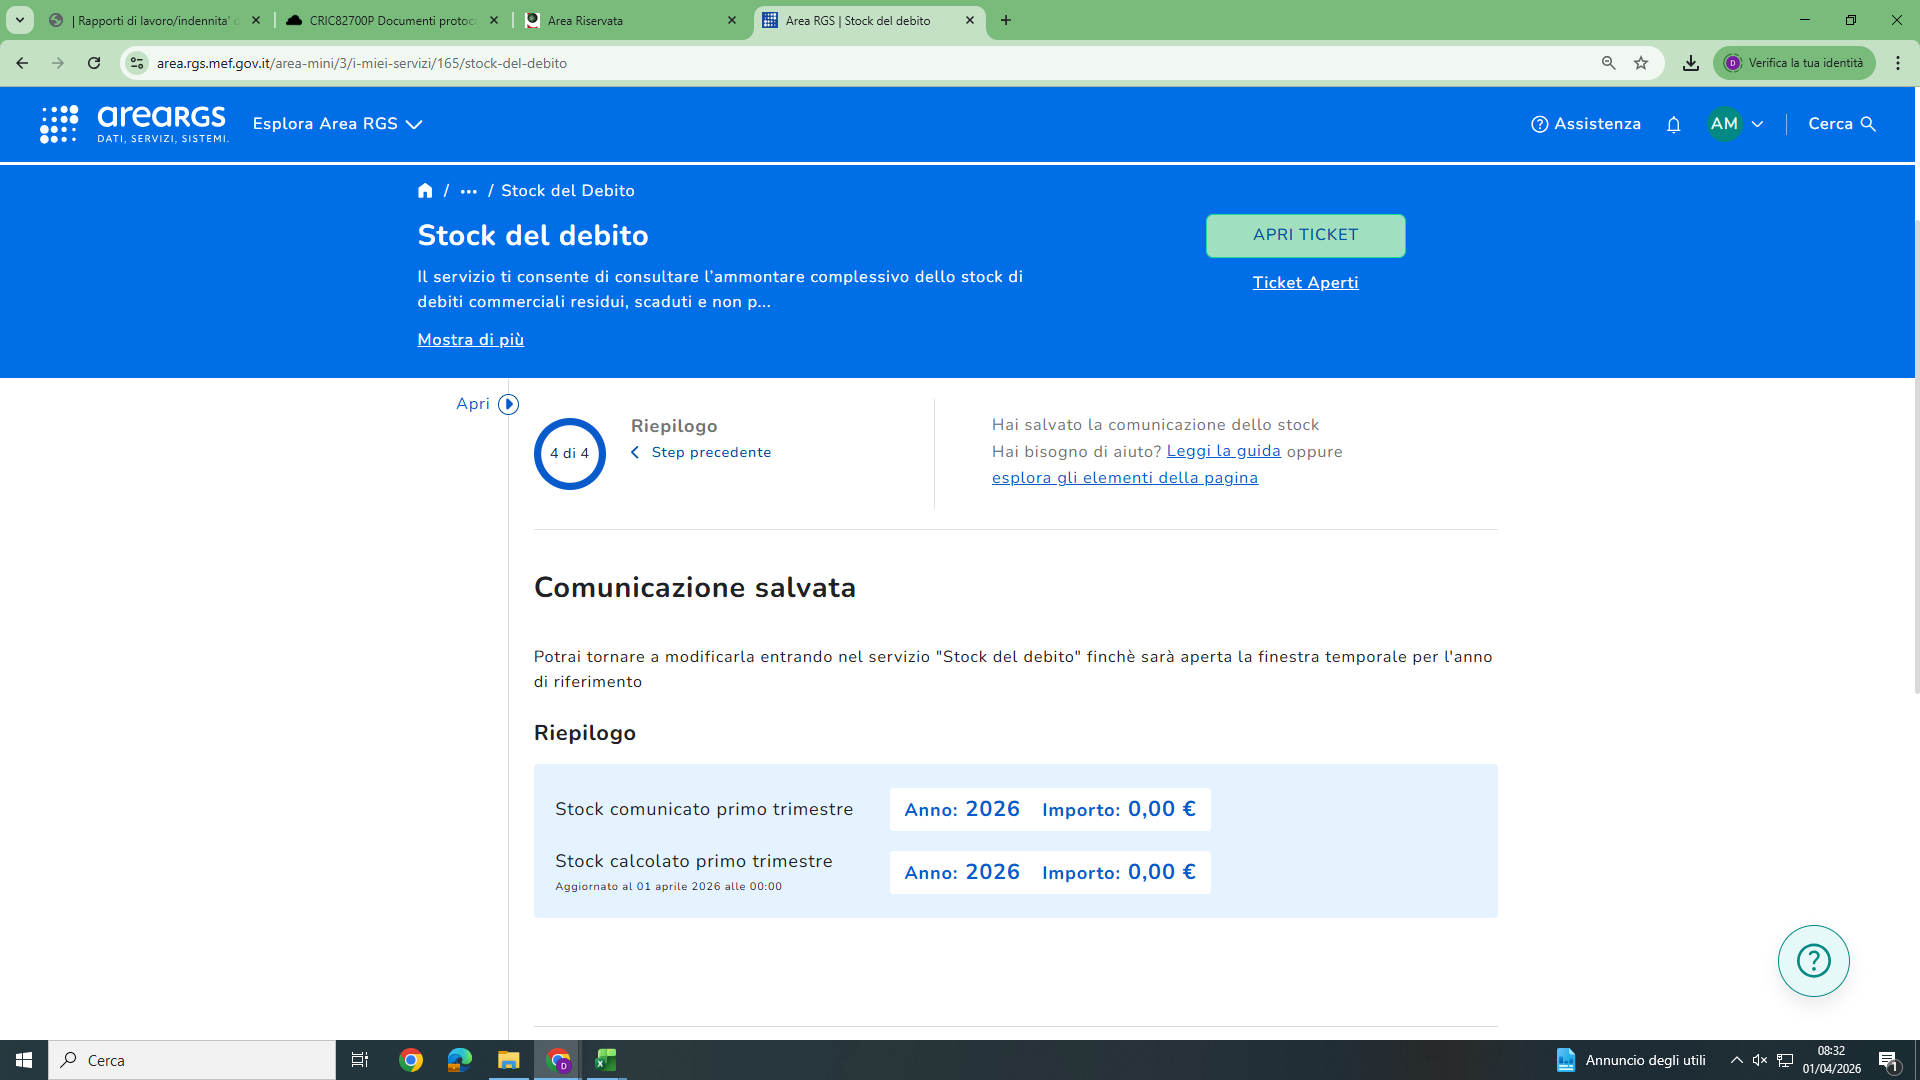
Task: Switch to Area Riservata tab
Action: (630, 20)
